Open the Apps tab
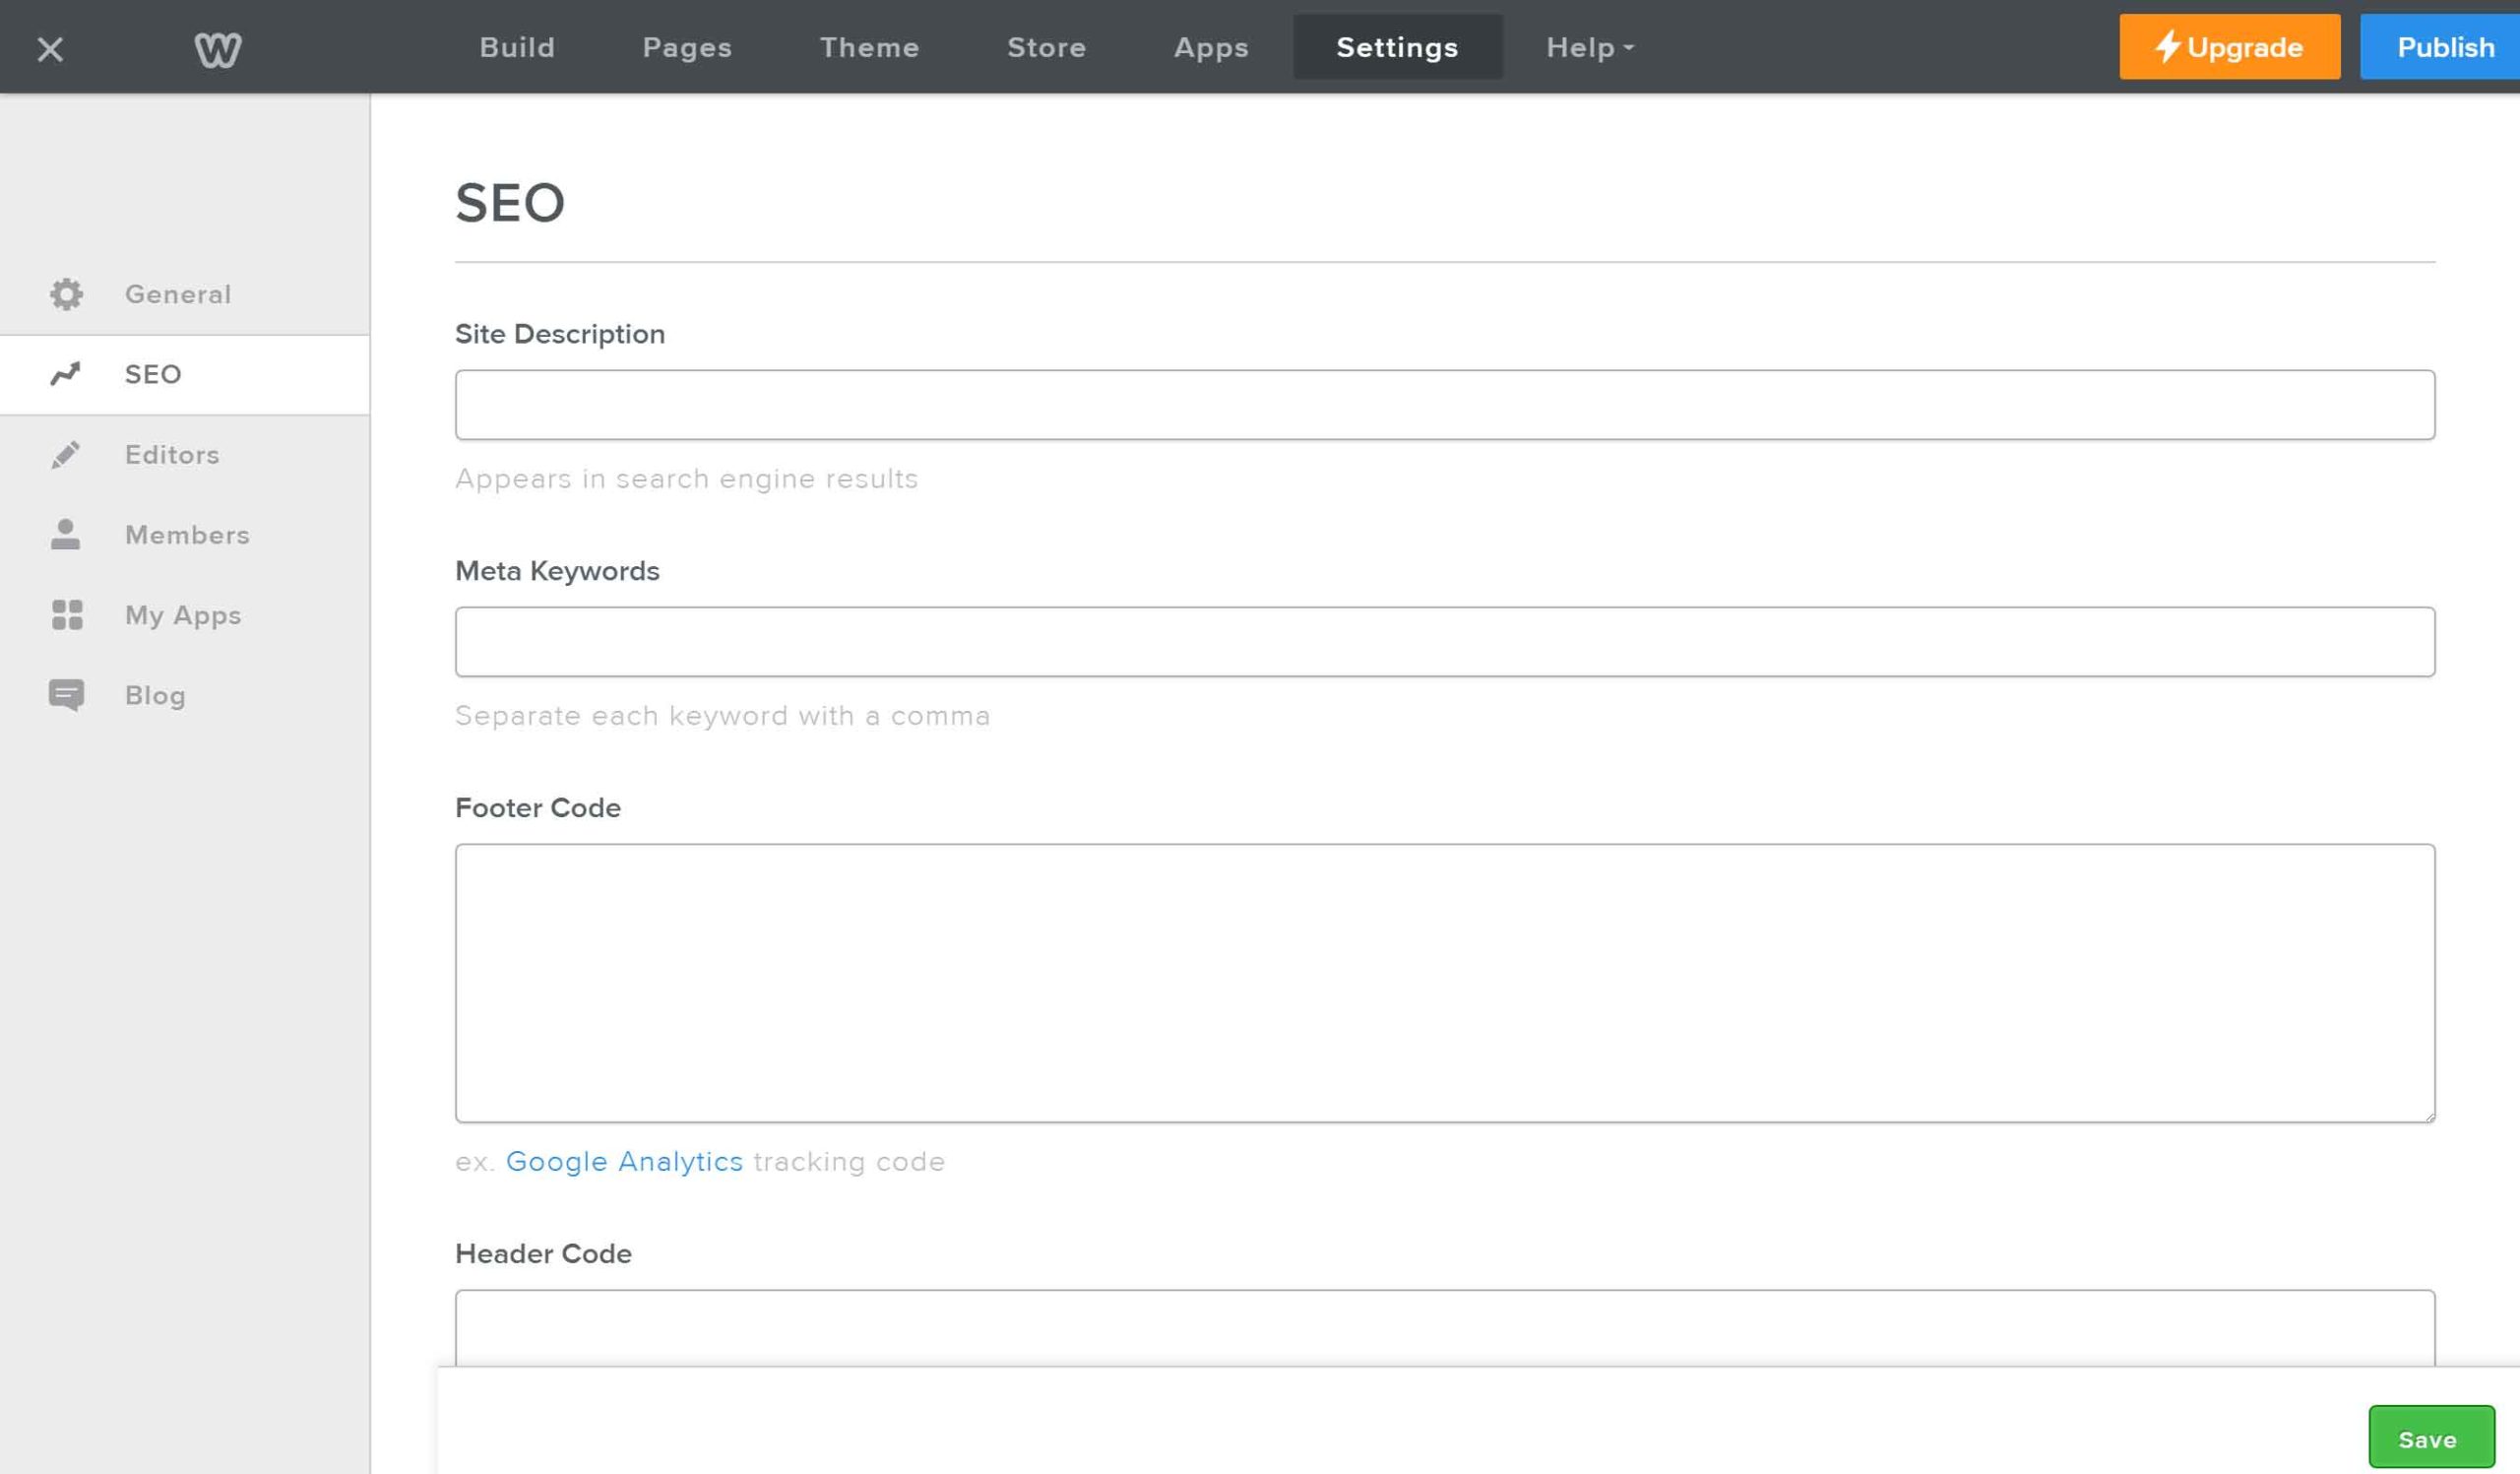Viewport: 2520px width, 1474px height. pos(1211,47)
